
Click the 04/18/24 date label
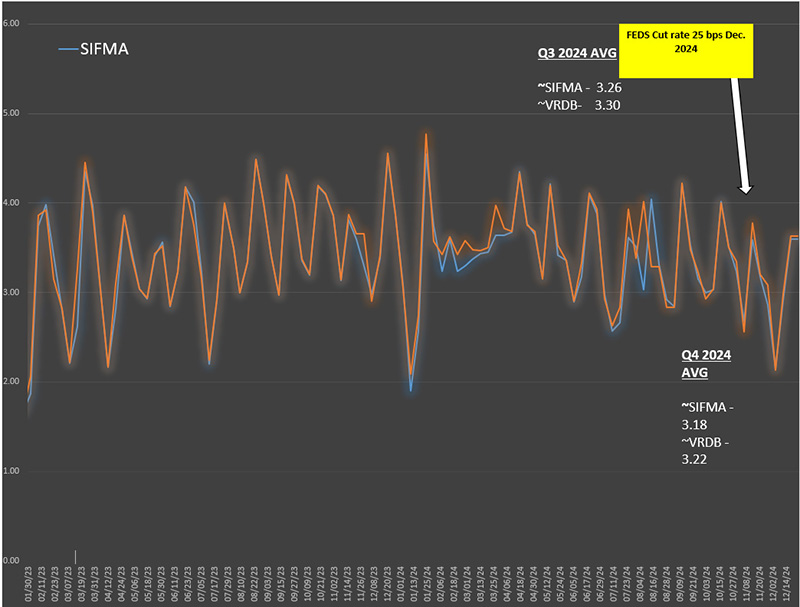pos(520,584)
